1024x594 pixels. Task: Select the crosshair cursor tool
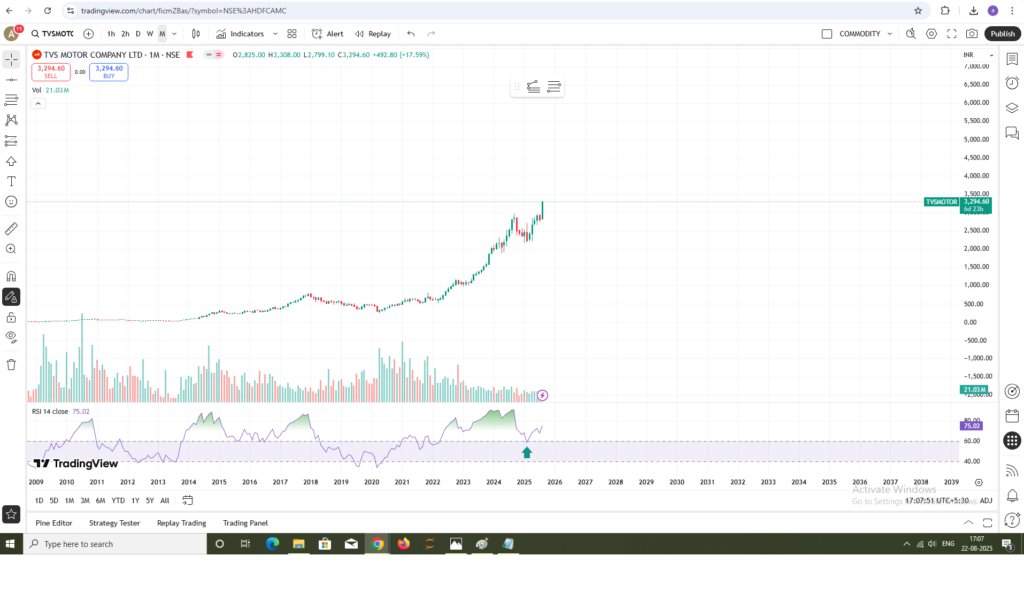point(11,59)
